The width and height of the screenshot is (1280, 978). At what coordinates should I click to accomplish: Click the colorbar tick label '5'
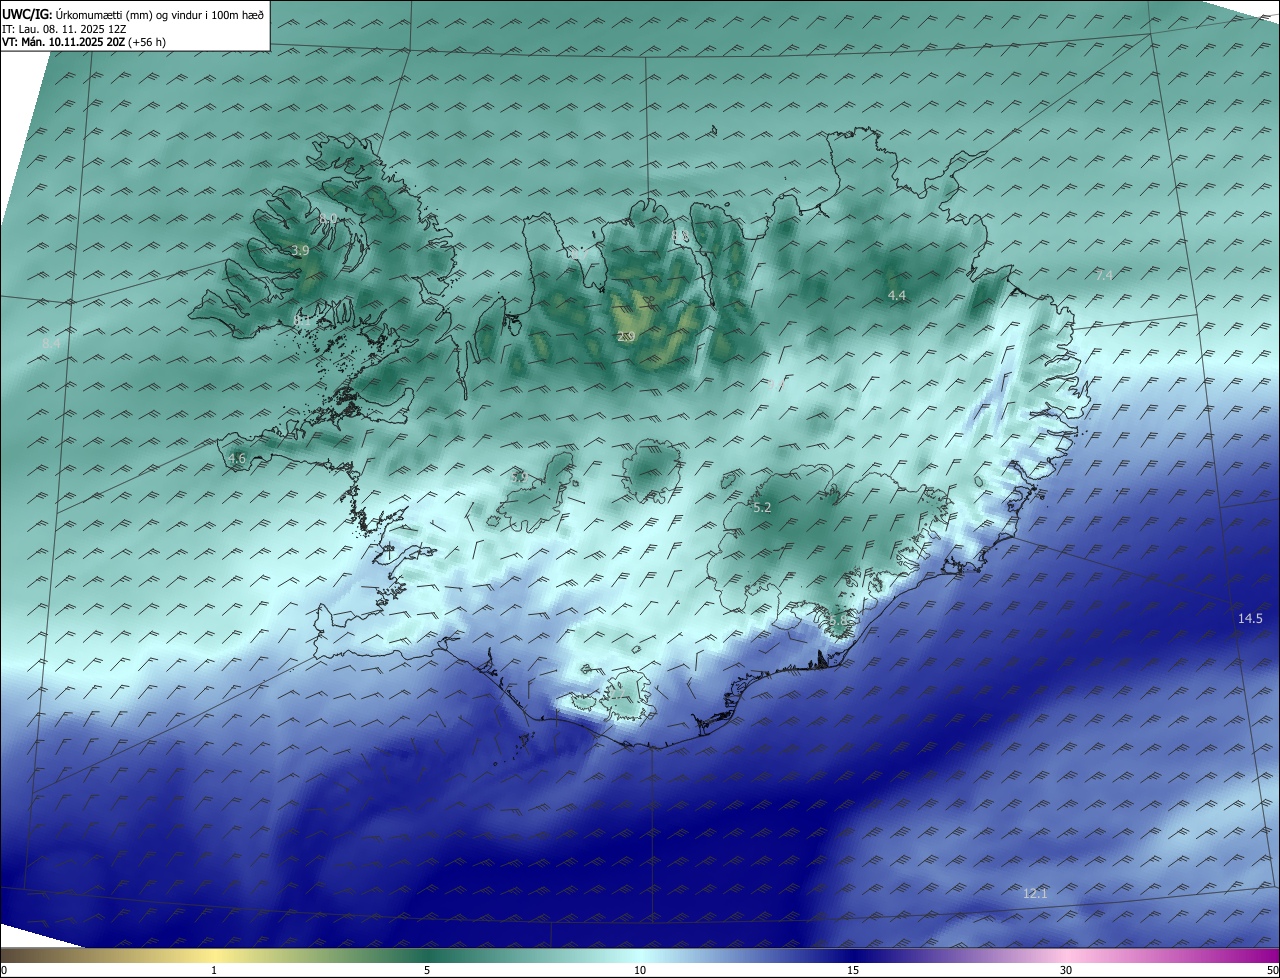pyautogui.click(x=427, y=970)
